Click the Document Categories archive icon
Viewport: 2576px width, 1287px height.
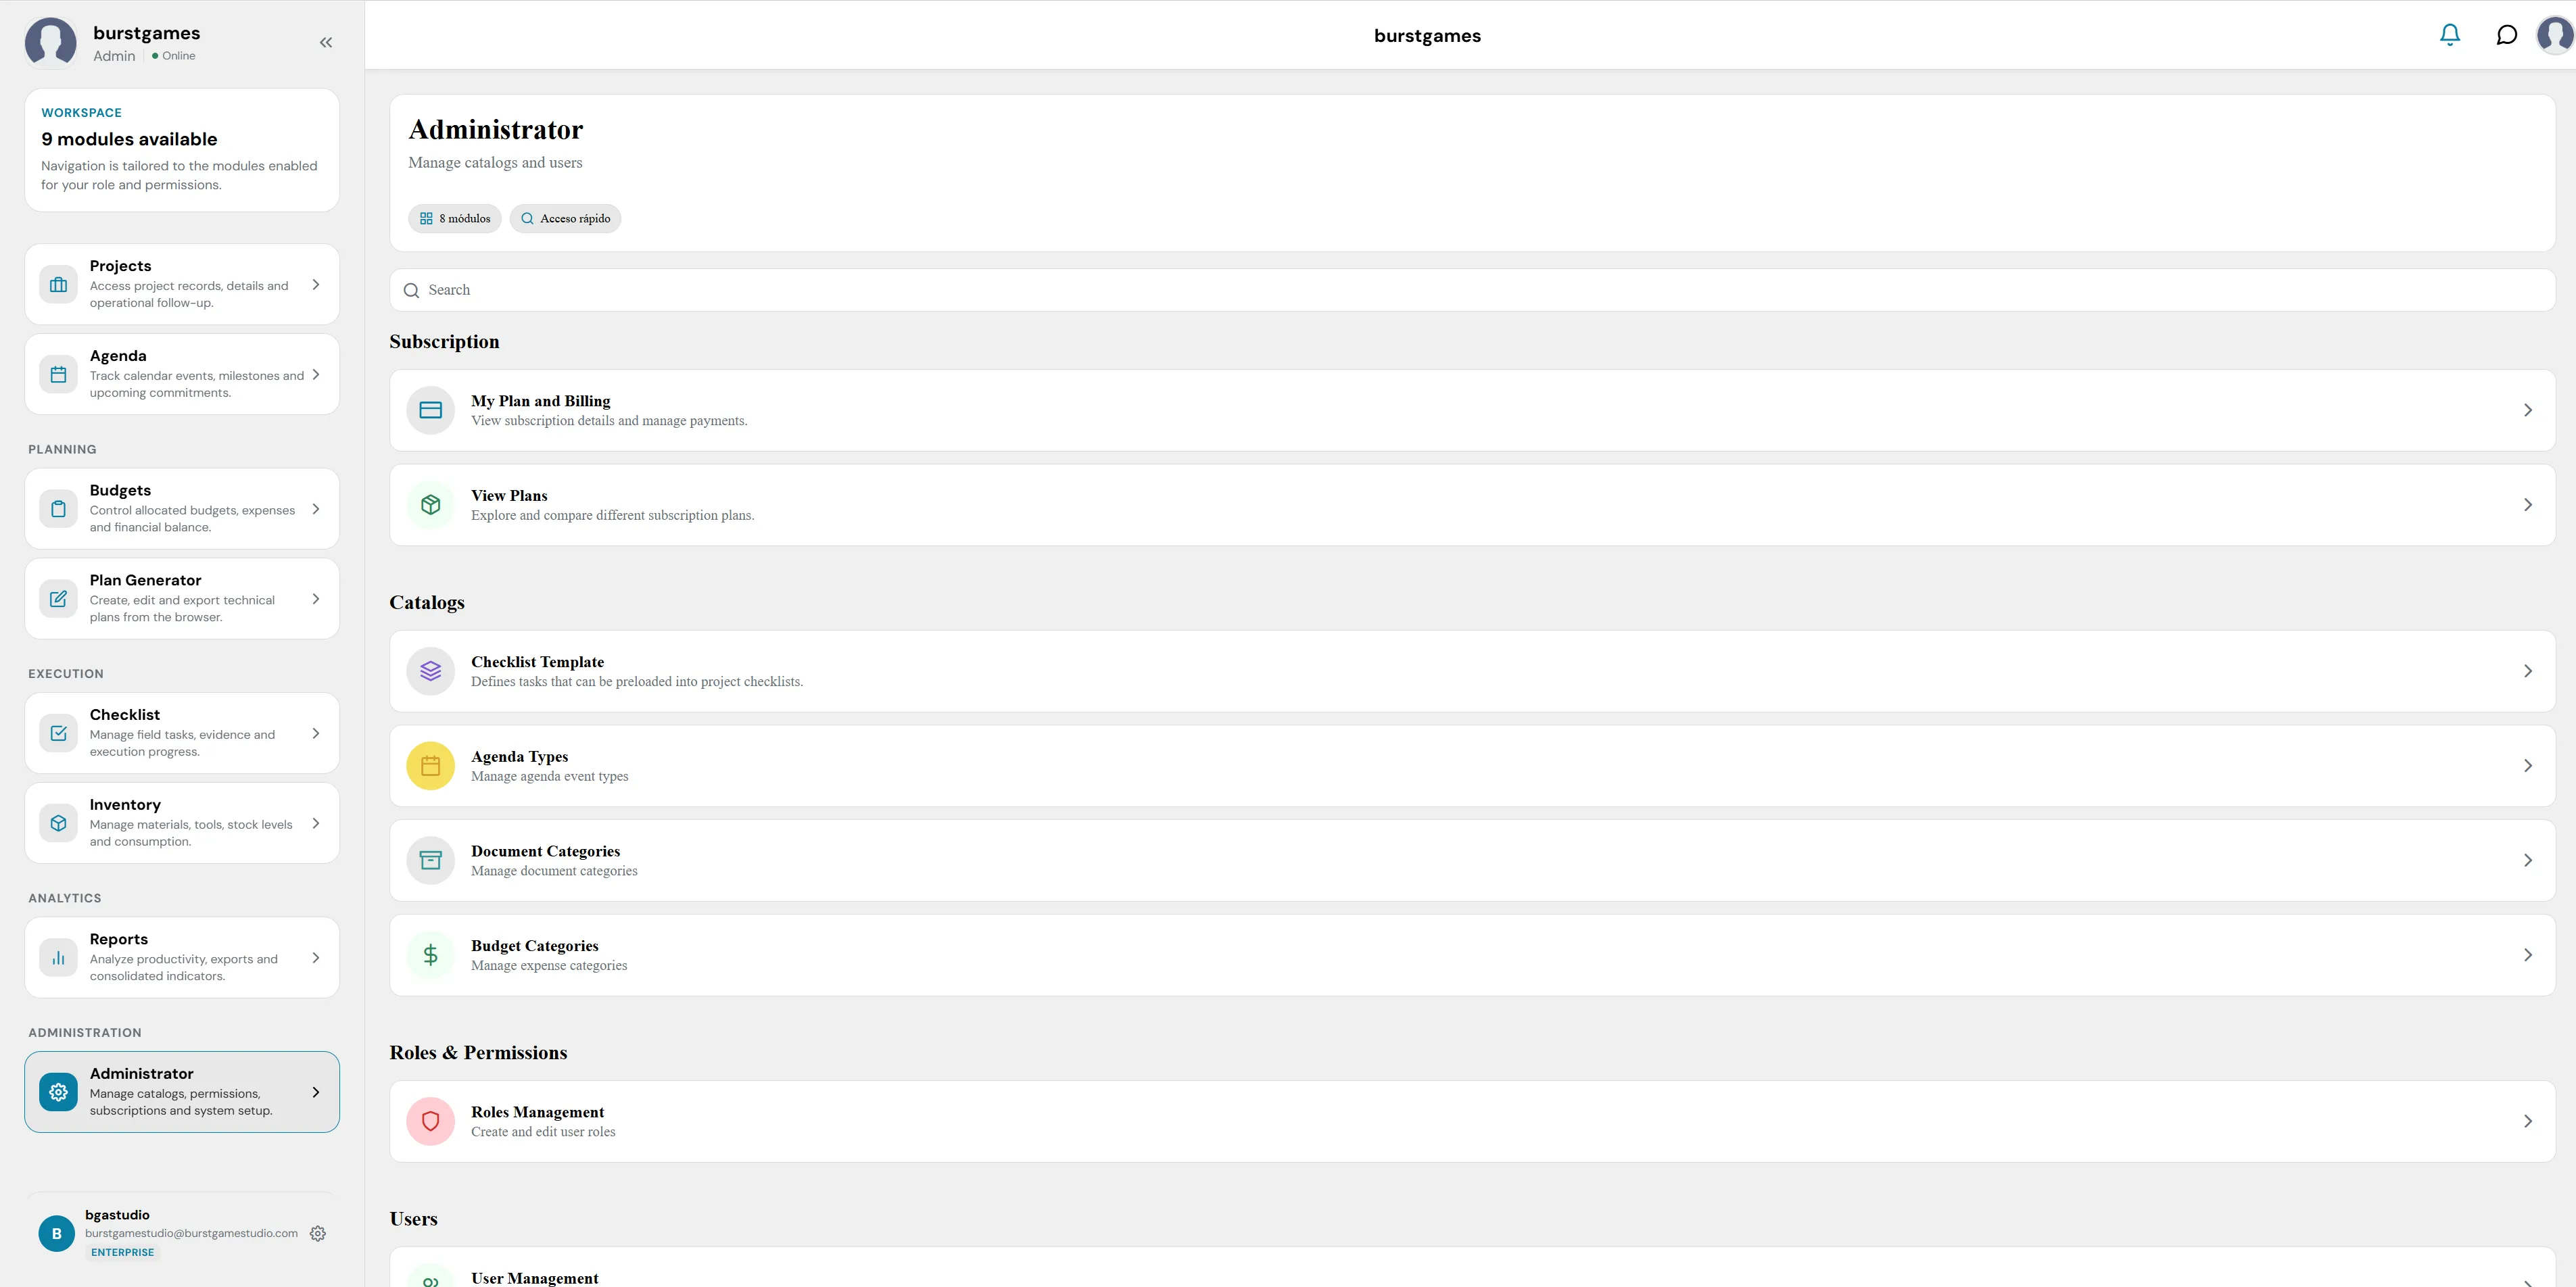coord(430,860)
